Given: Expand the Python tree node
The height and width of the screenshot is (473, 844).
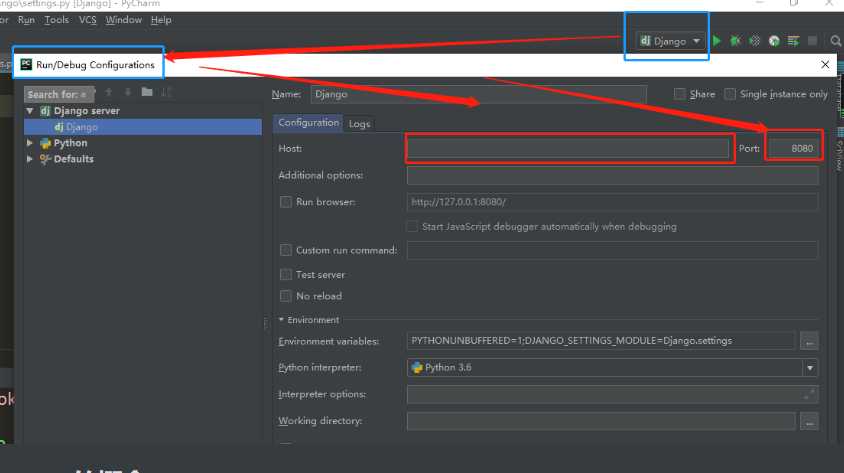Looking at the screenshot, I should pos(30,143).
